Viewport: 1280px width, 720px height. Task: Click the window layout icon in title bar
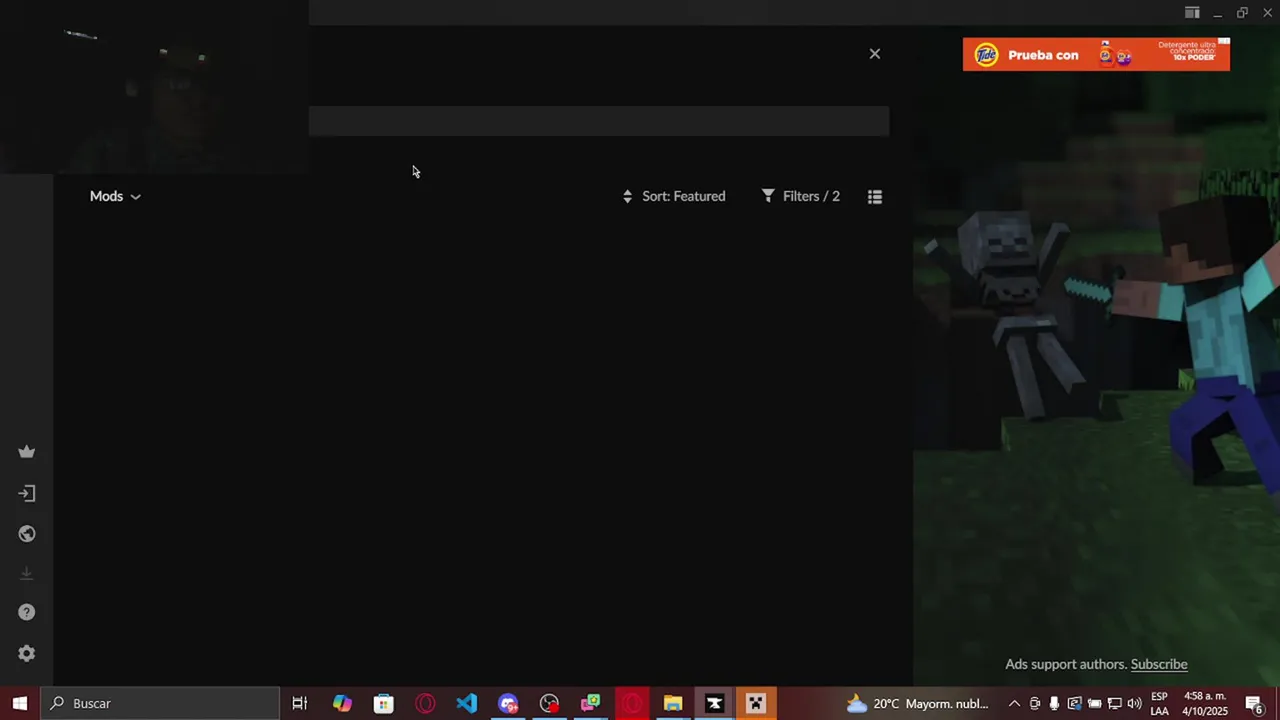tap(1192, 13)
